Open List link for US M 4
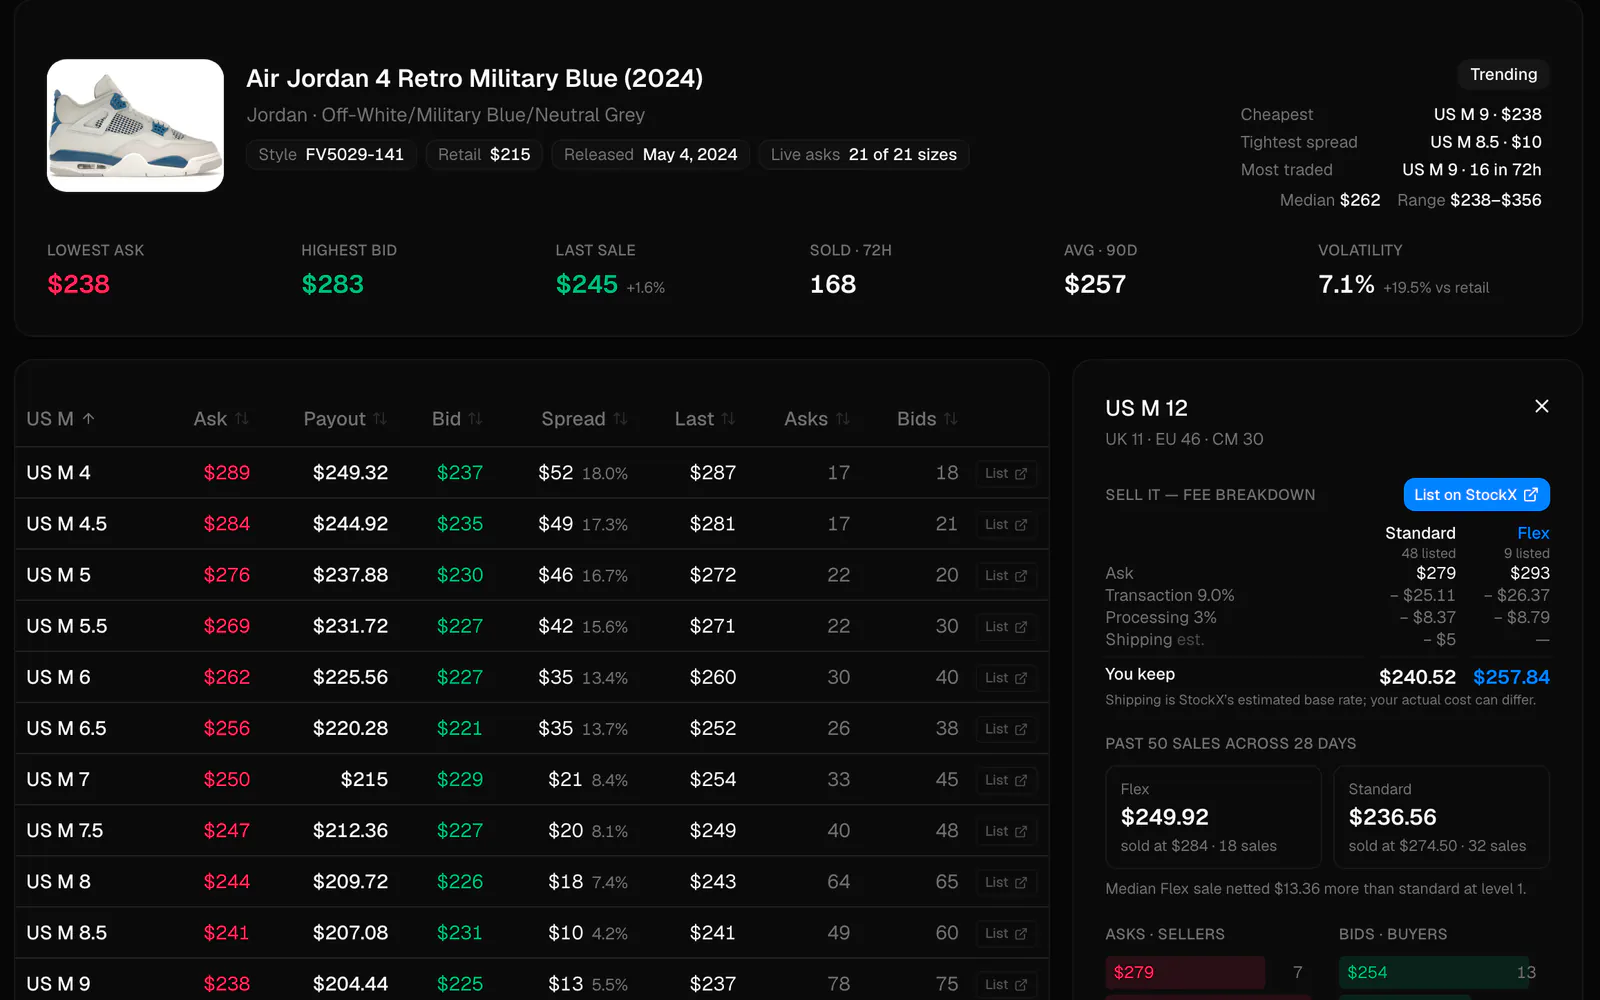Screen dimensions: 1600x1000 (x=1006, y=473)
